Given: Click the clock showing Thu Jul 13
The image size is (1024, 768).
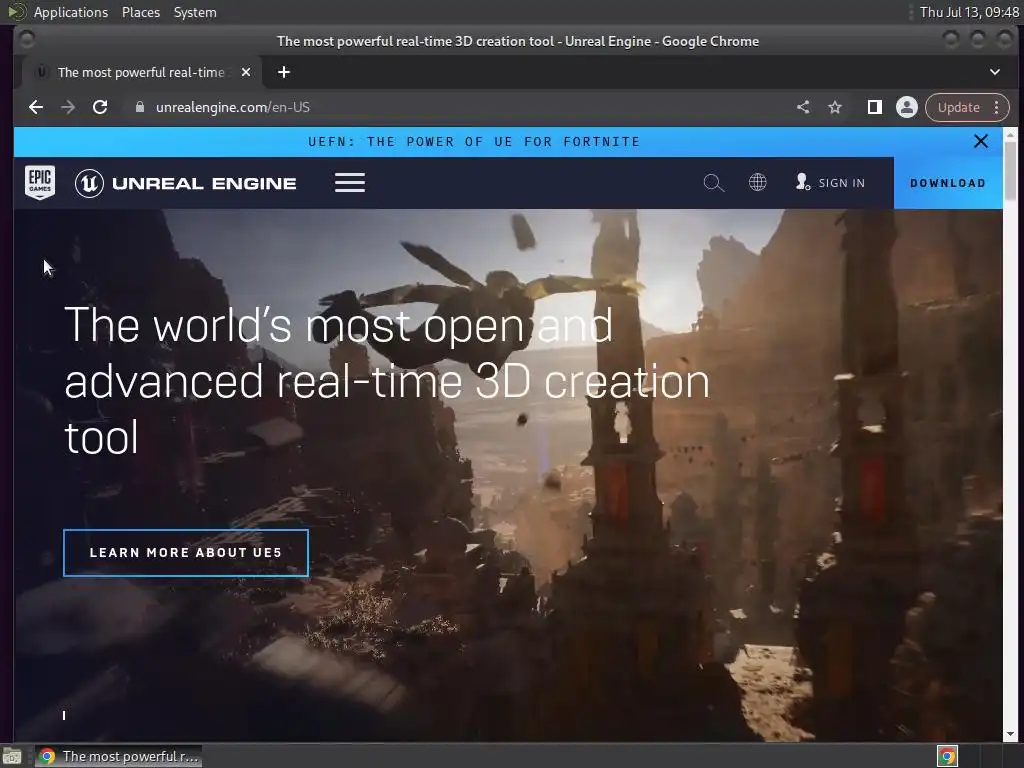Looking at the screenshot, I should tap(969, 12).
